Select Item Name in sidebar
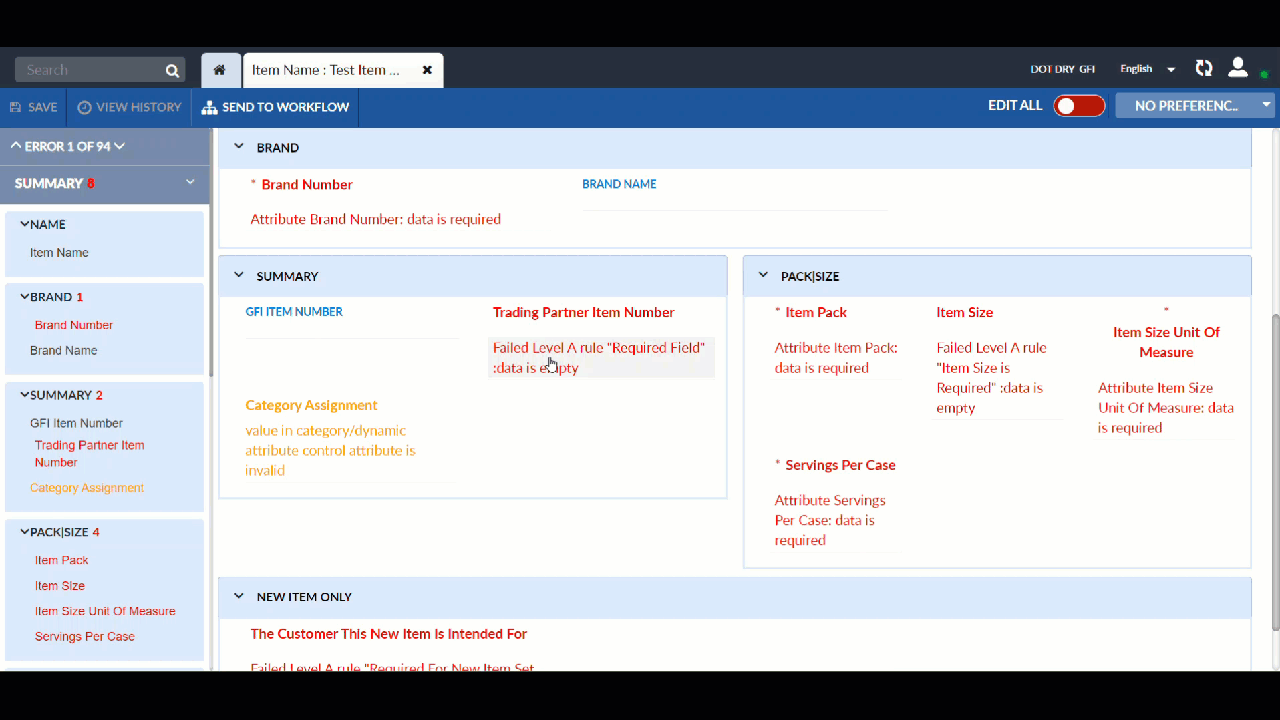 coord(59,253)
